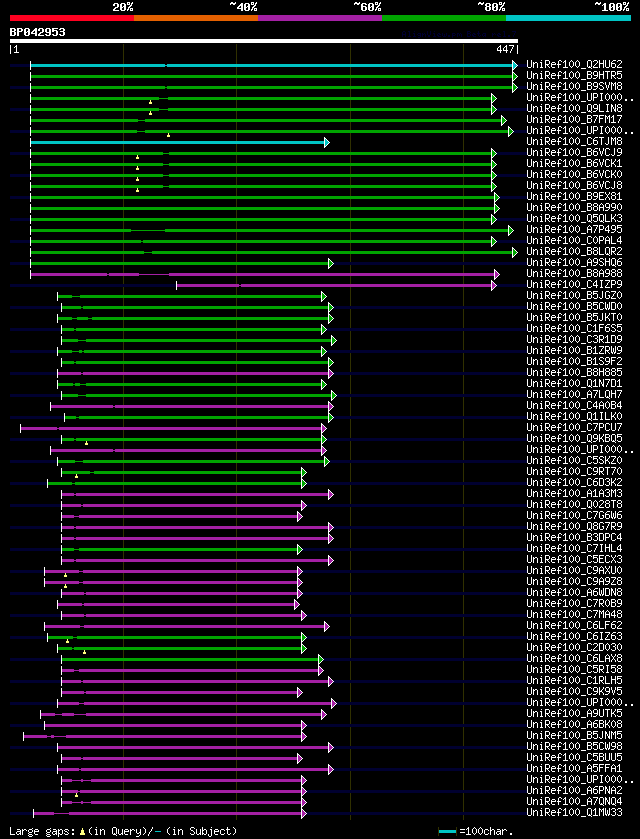The height and width of the screenshot is (839, 640).
Task: Click the purple alignment bar of UniRef100_C4IZP9
Action: coord(336,285)
